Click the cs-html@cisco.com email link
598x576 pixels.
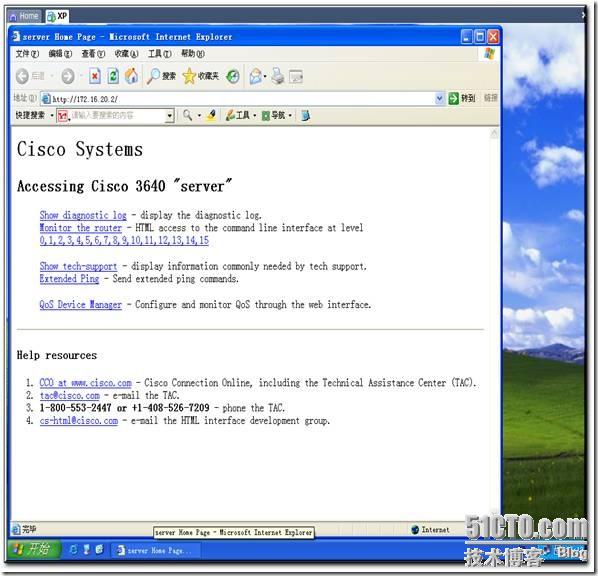click(x=79, y=420)
